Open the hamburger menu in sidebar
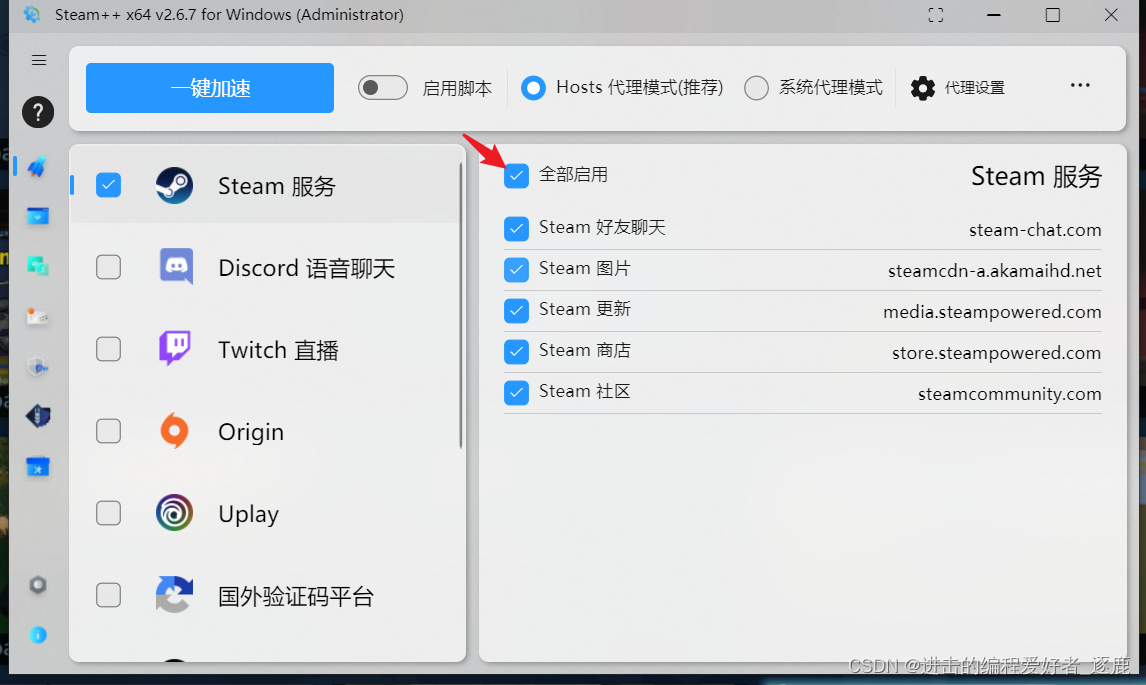 tap(39, 60)
